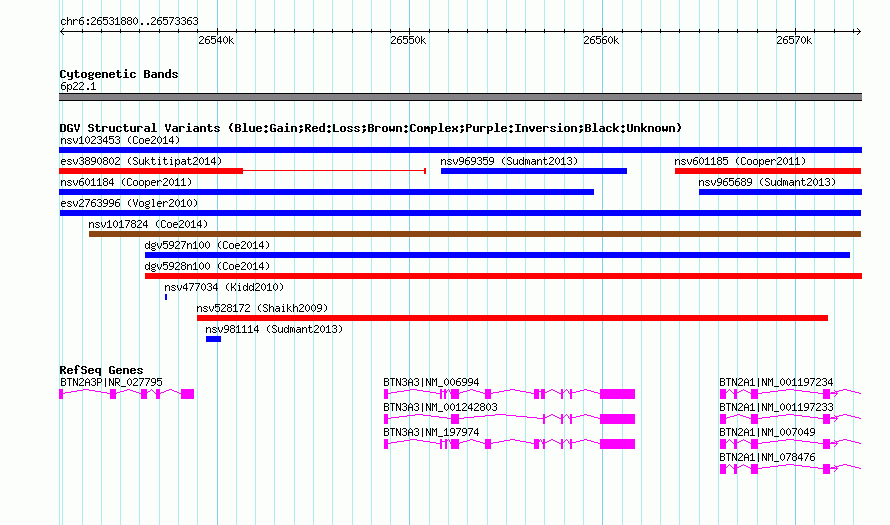890x525 pixels.
Task: Select the nsv528172 red loss bar
Action: (x=513, y=318)
